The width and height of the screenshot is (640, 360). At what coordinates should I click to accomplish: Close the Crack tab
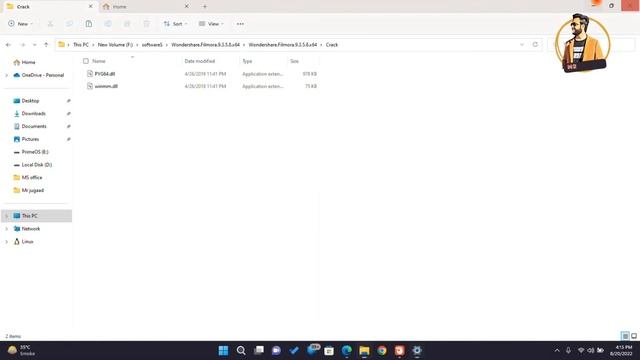tap(91, 7)
